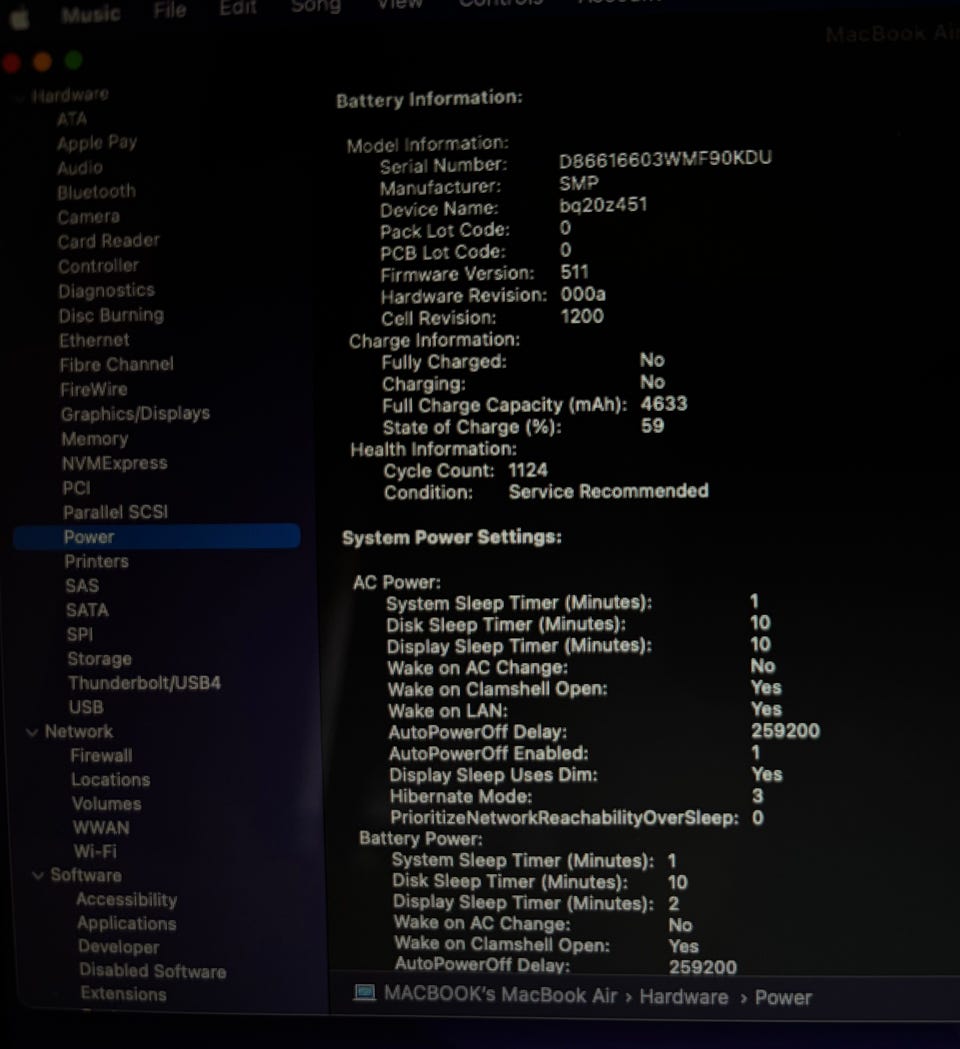Select SATA in the sidebar
This screenshot has height=1049, width=960.
click(87, 610)
